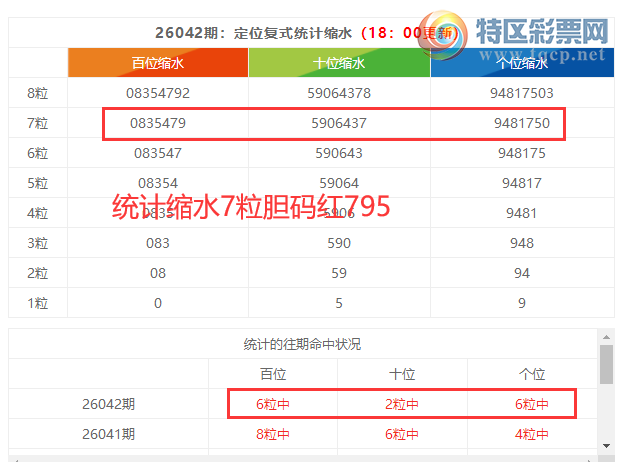The image size is (618, 462).
Task: Click the 5粒 row label
Action: coord(38,183)
